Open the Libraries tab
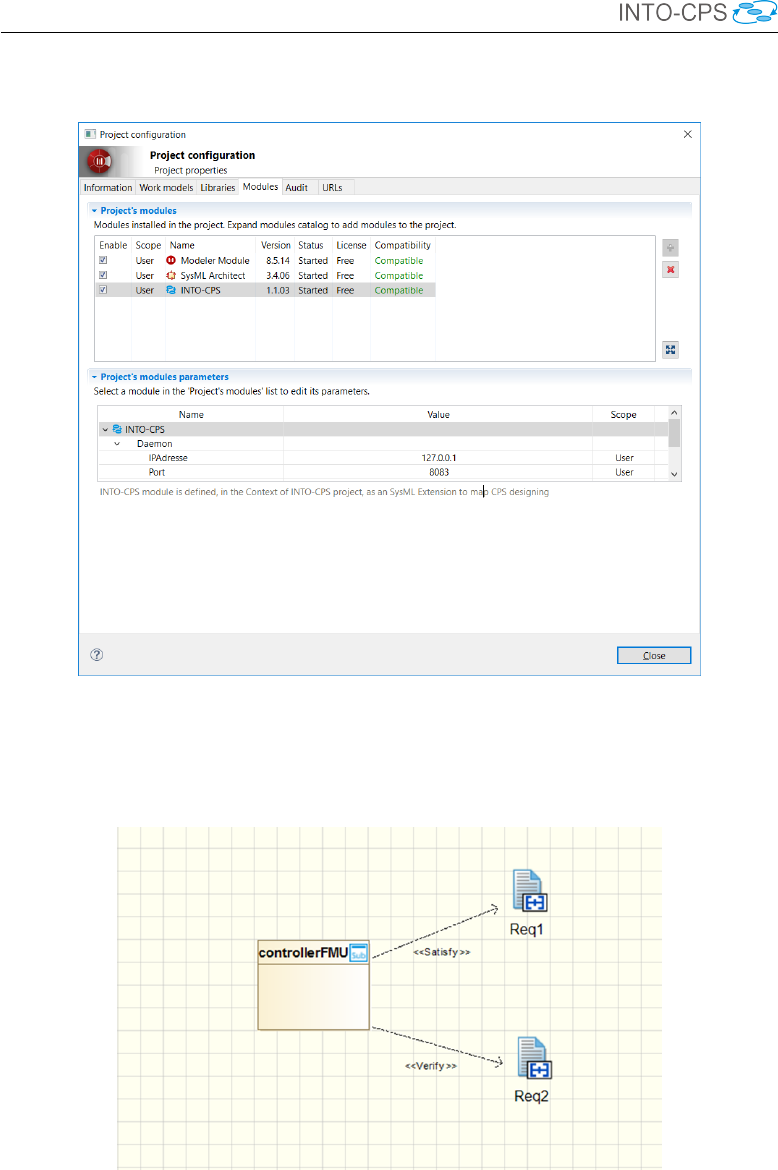The height and width of the screenshot is (1170, 778). pos(218,187)
